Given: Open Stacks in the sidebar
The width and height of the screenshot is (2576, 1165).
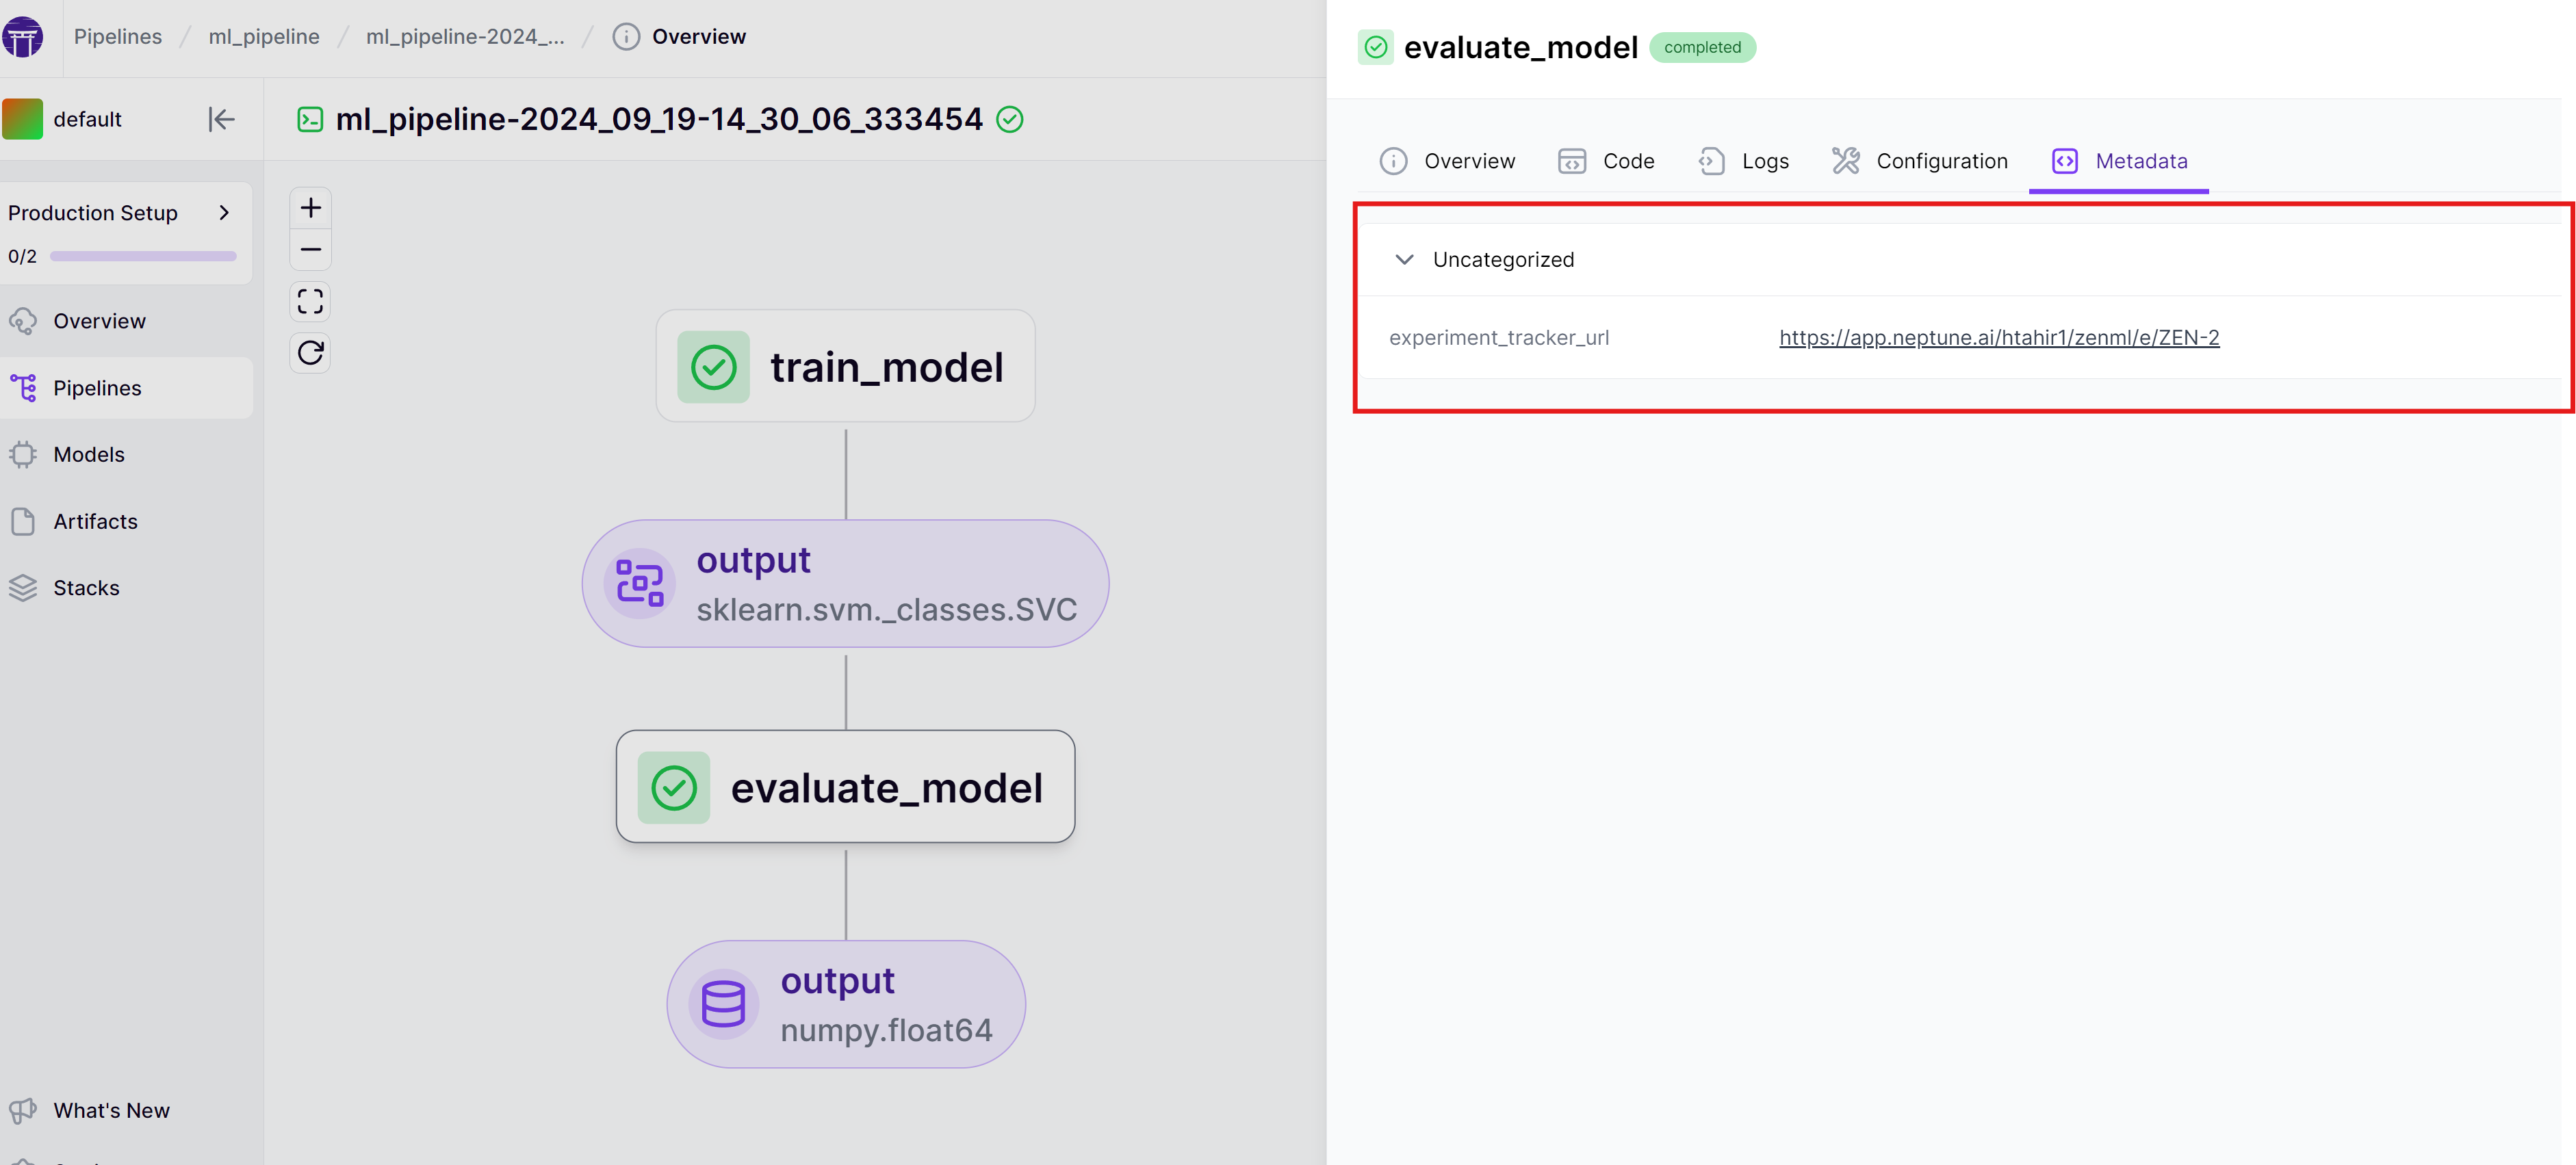Looking at the screenshot, I should click(86, 588).
